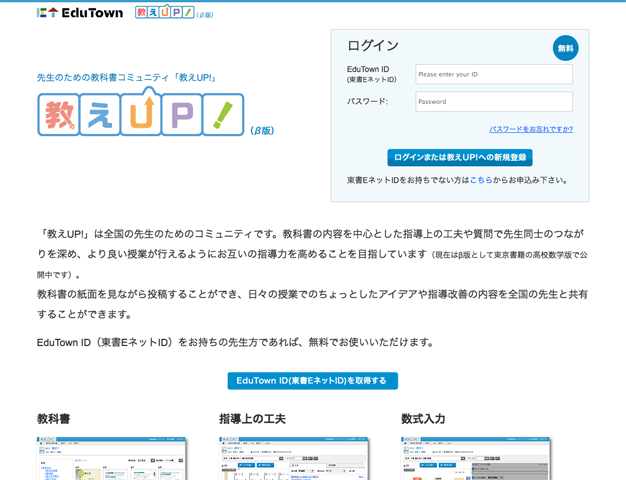Open the small 教えUP! header logo

174,12
